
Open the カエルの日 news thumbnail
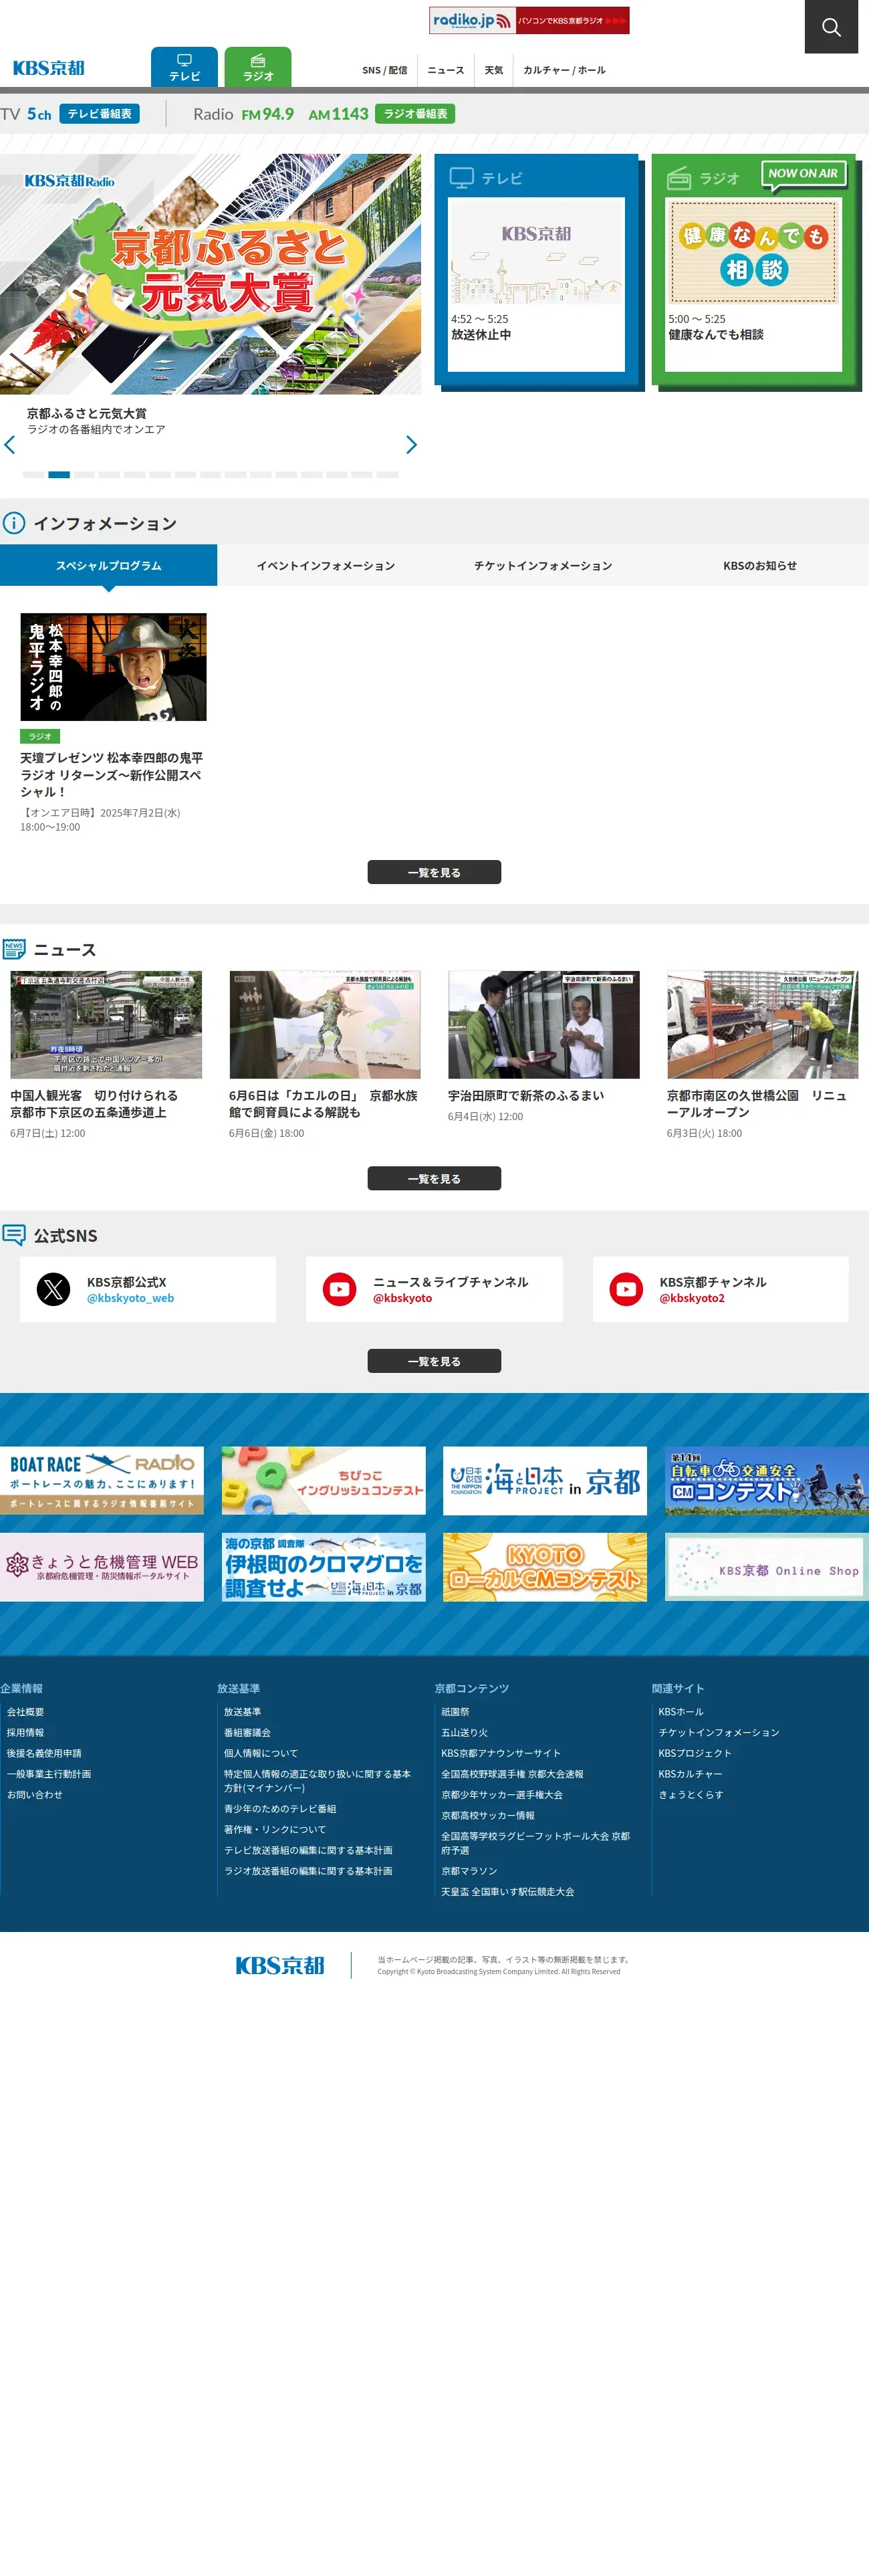[325, 1025]
